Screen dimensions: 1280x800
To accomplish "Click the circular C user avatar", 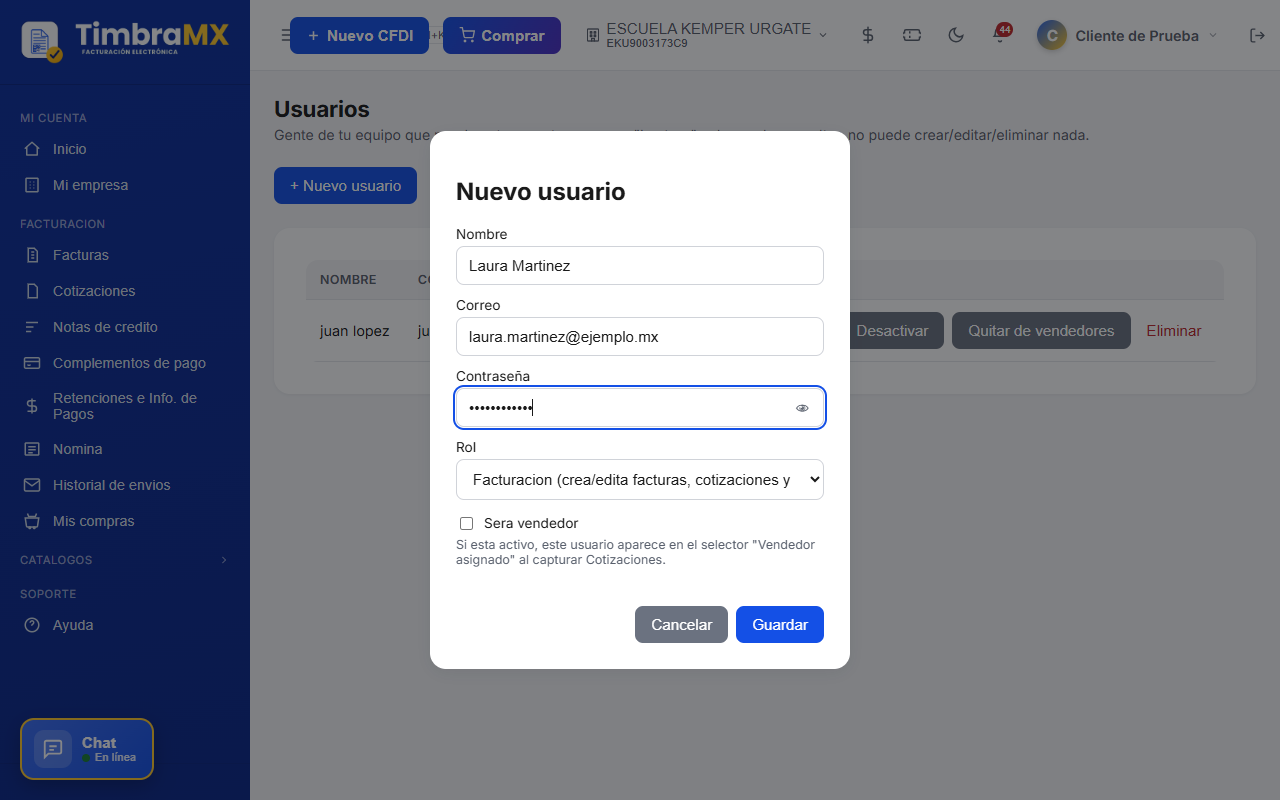I will [x=1051, y=35].
